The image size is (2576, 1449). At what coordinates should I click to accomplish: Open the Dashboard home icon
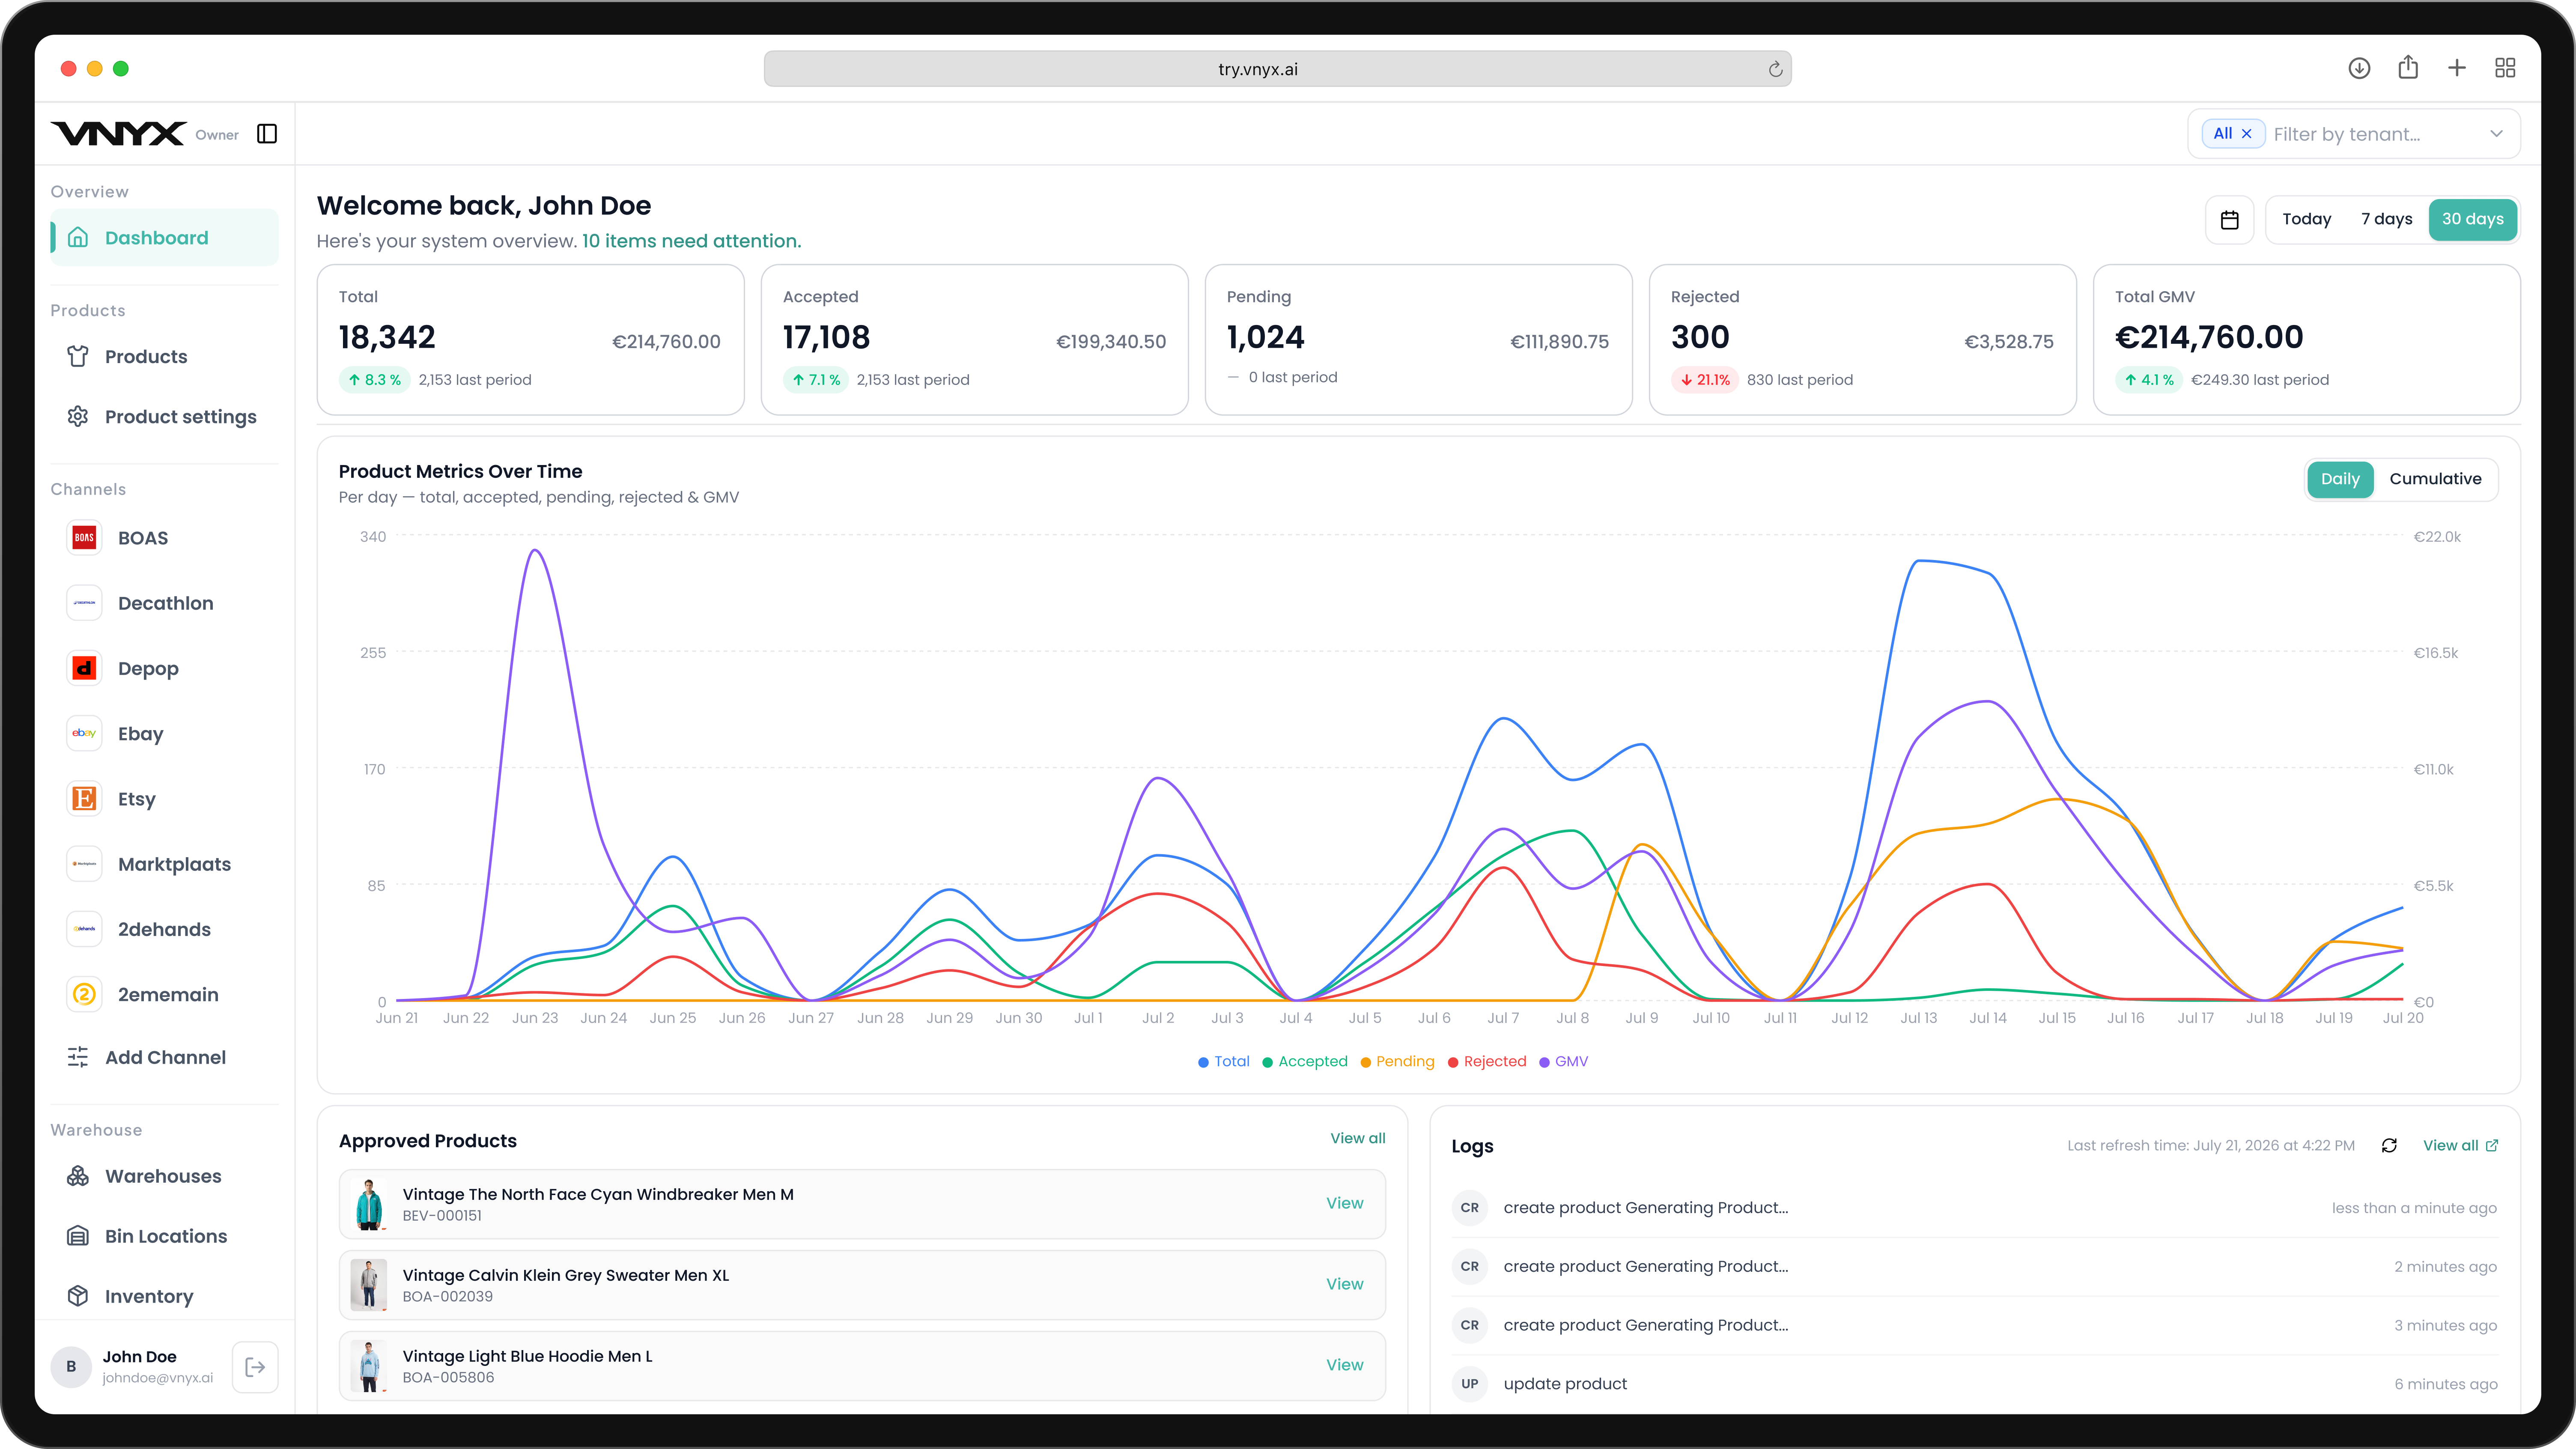tap(78, 237)
